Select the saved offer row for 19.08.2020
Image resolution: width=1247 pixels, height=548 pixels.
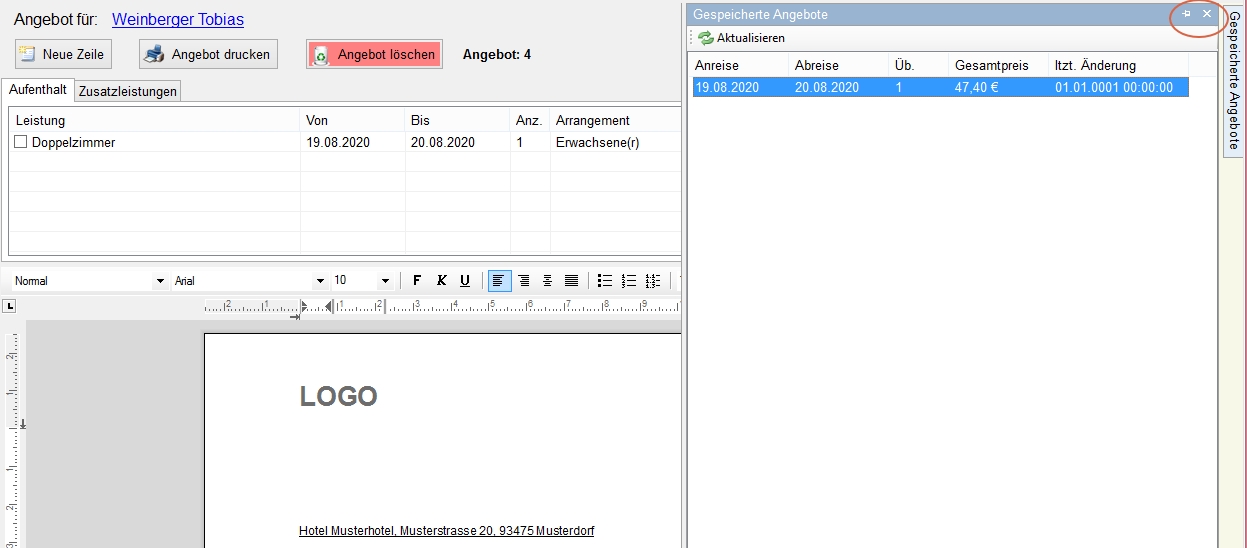pos(940,87)
